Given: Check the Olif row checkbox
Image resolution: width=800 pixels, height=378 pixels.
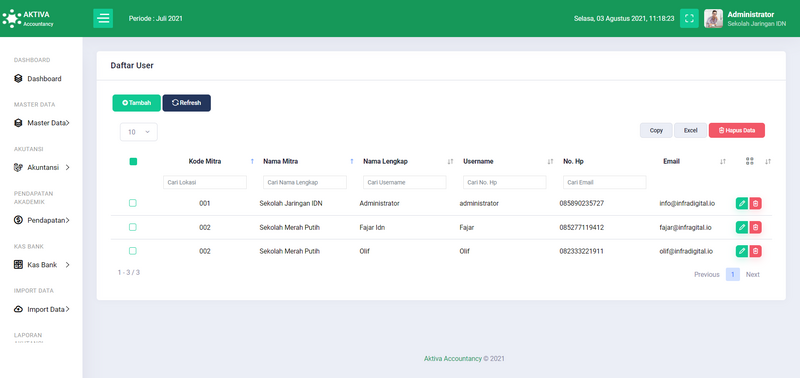Looking at the screenshot, I should tap(133, 251).
